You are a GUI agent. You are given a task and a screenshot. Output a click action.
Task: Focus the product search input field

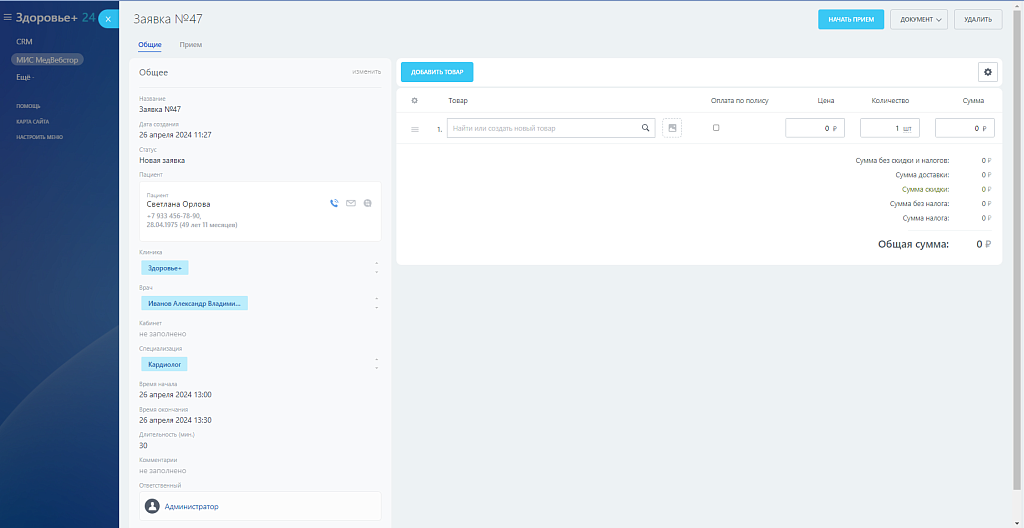(x=545, y=128)
